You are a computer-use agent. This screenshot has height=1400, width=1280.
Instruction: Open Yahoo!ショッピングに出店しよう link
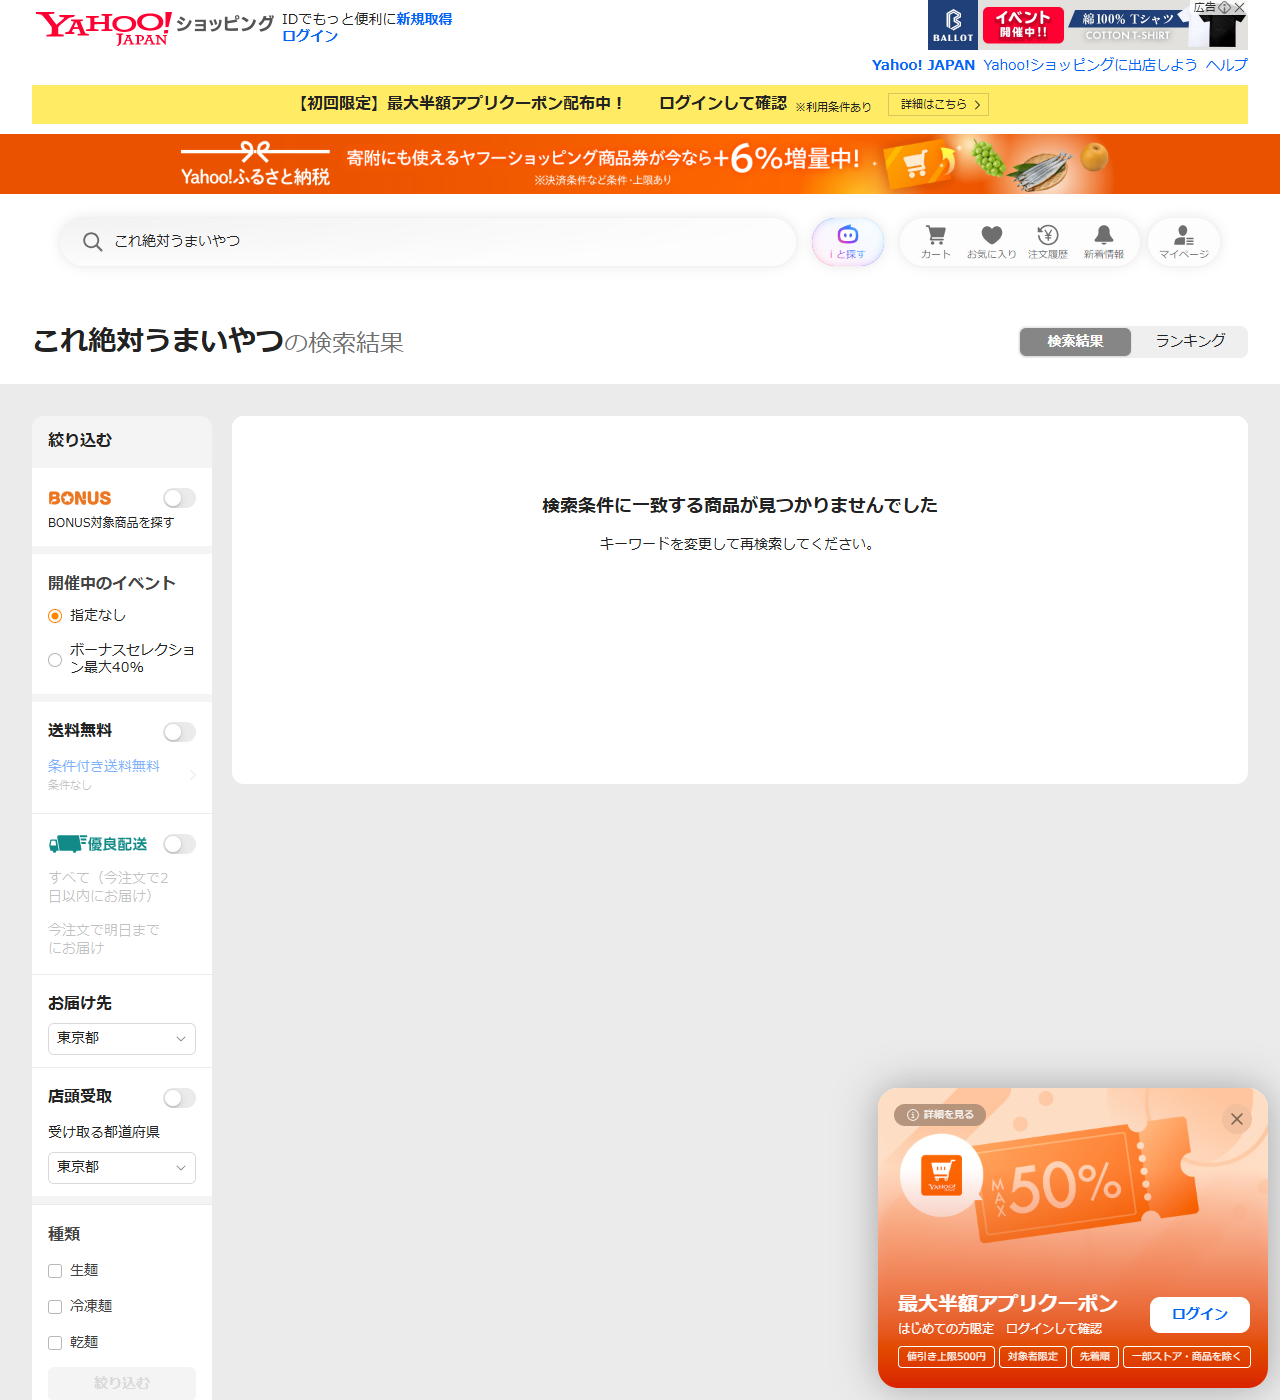point(1090,65)
